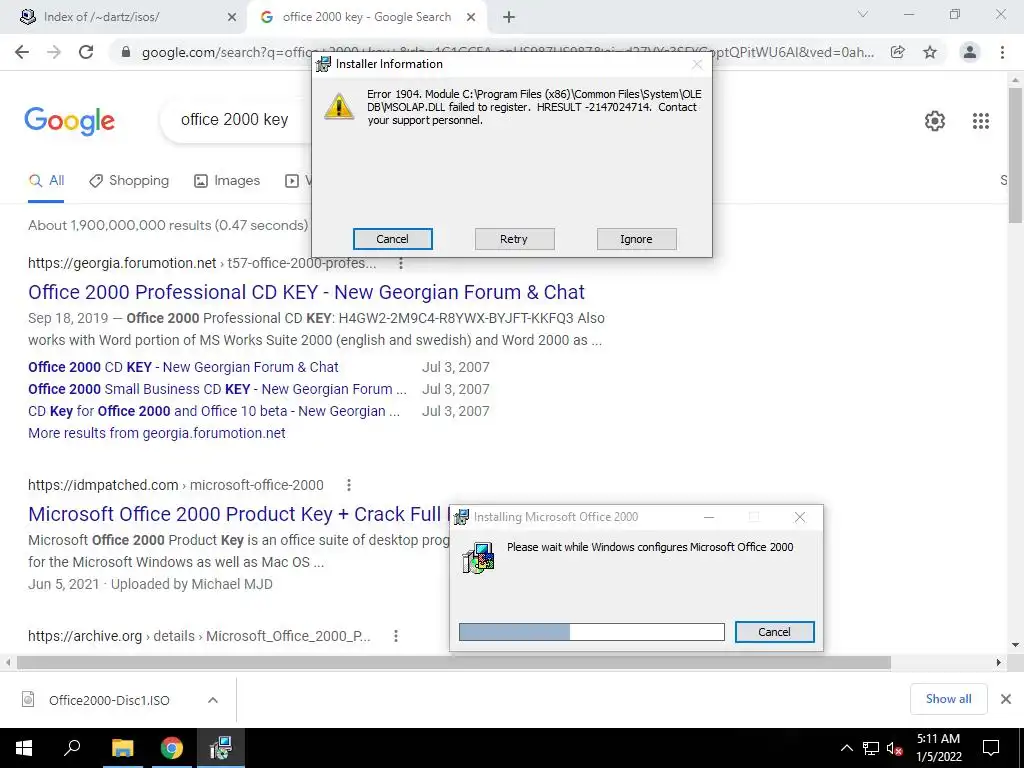
Task: Click the lock icon in address bar
Action: click(126, 52)
